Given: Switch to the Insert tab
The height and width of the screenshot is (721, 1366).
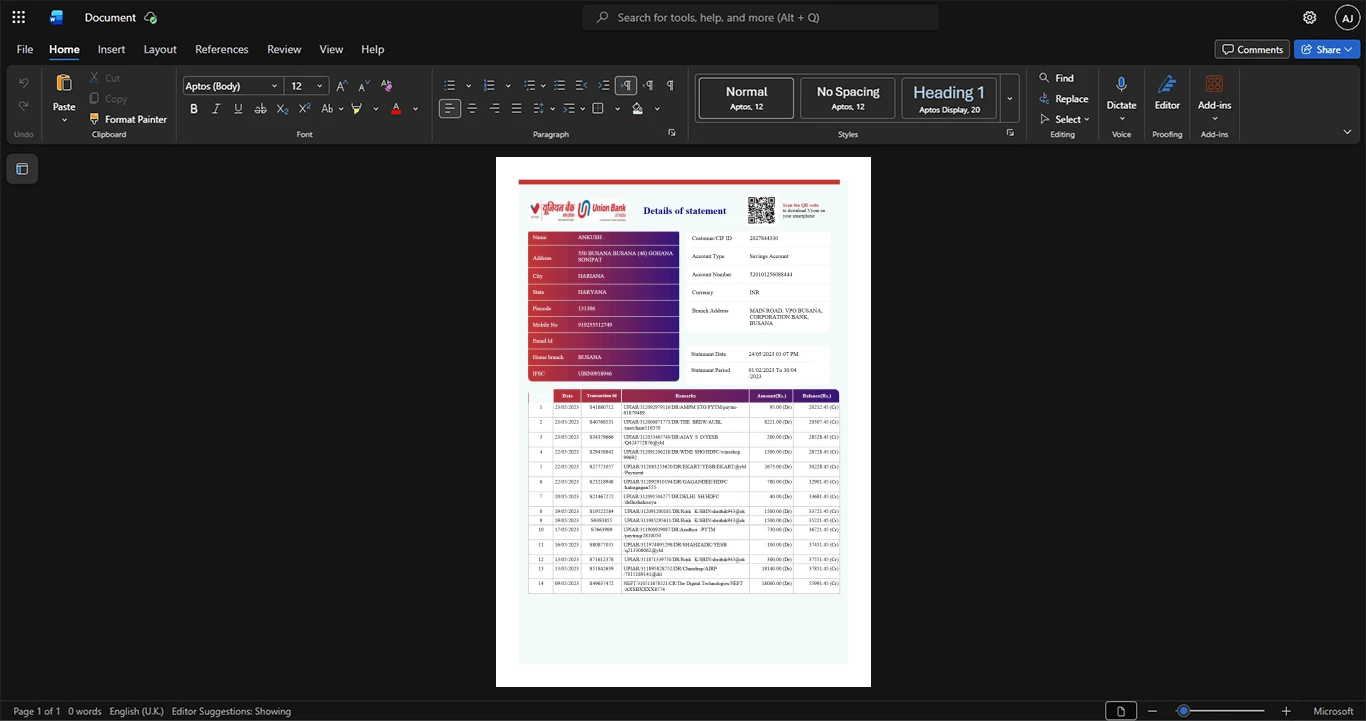Looking at the screenshot, I should [x=111, y=49].
